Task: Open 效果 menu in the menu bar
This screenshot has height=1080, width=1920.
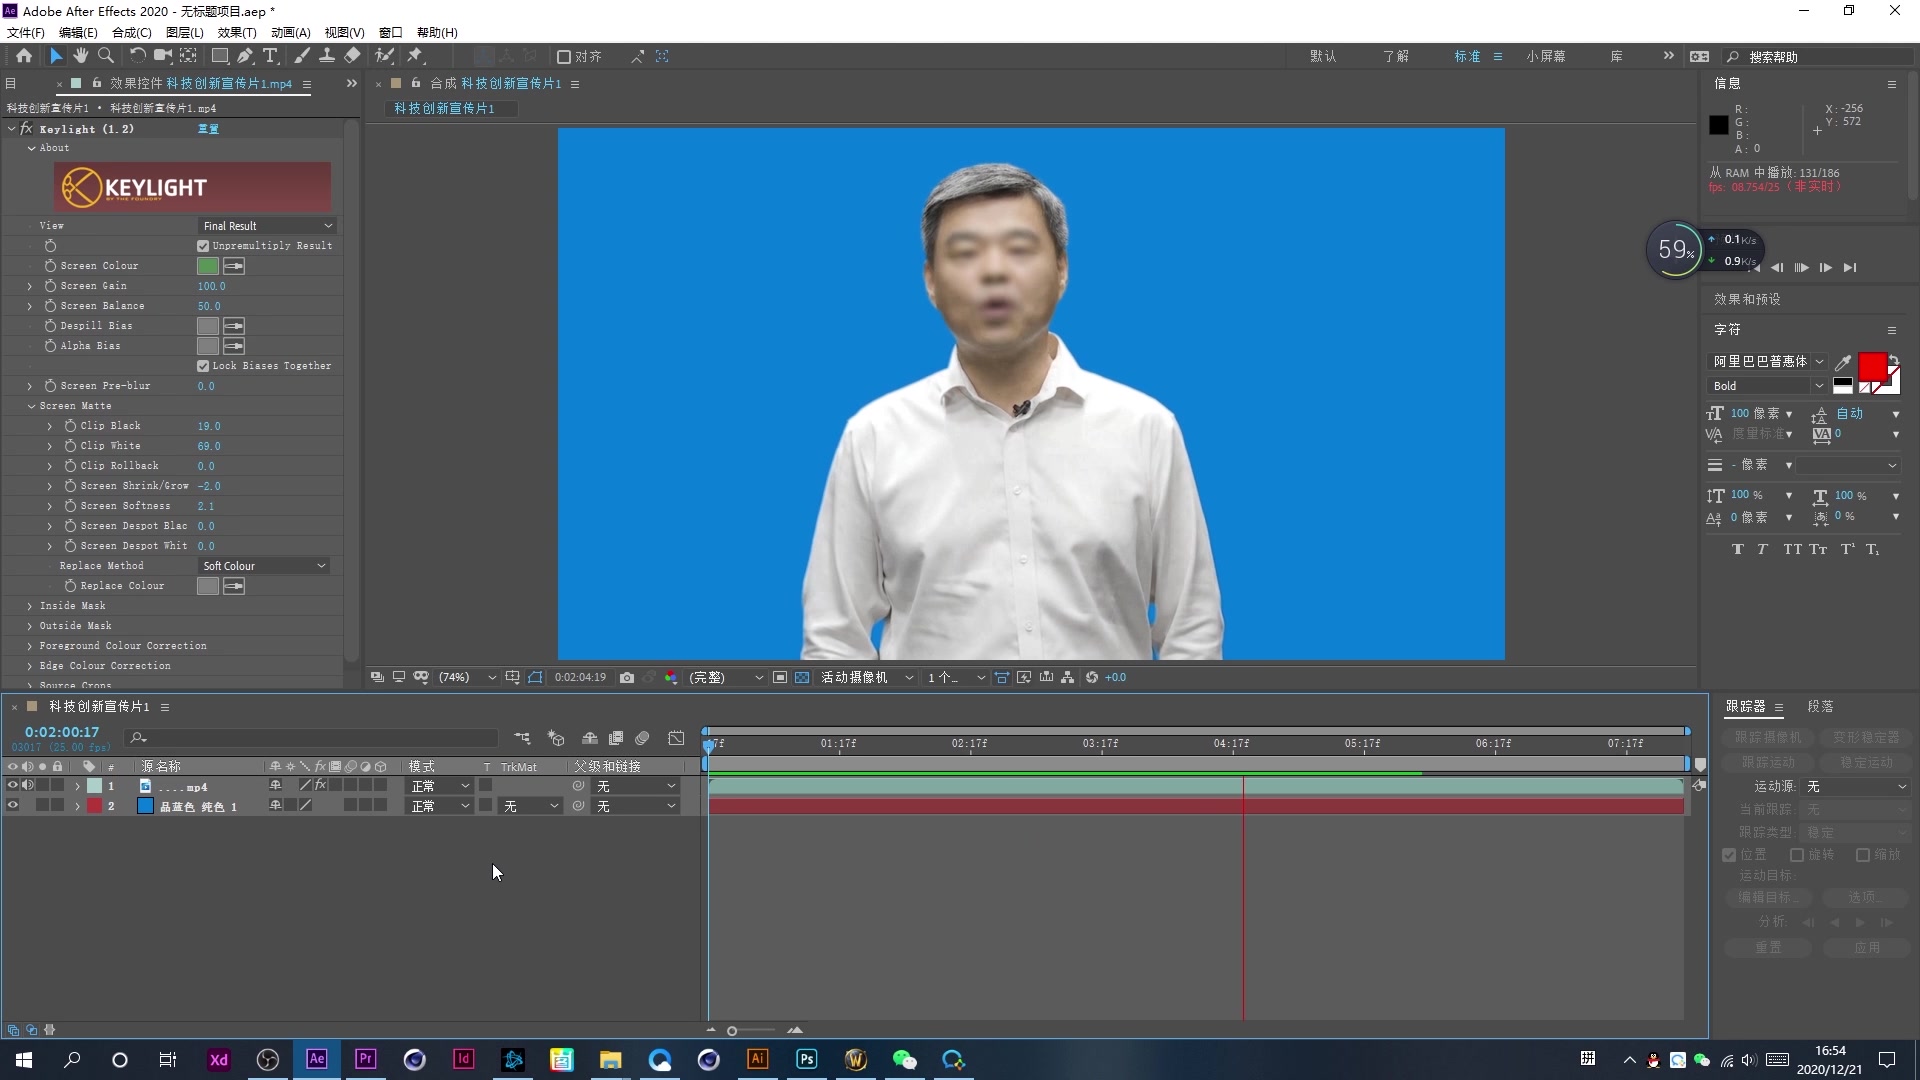Action: 232,32
